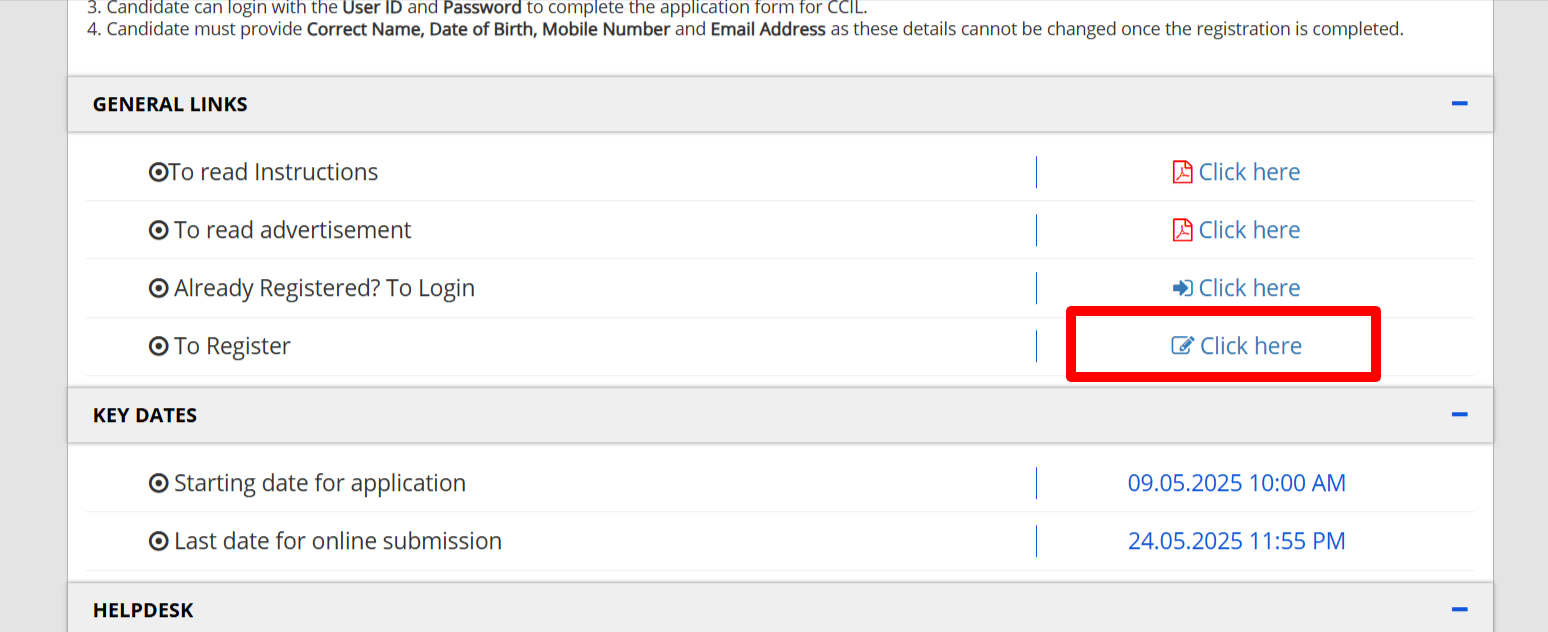The height and width of the screenshot is (632, 1548).
Task: Click the starting date 09.05.2025 10:00 AM
Action: 1236,483
